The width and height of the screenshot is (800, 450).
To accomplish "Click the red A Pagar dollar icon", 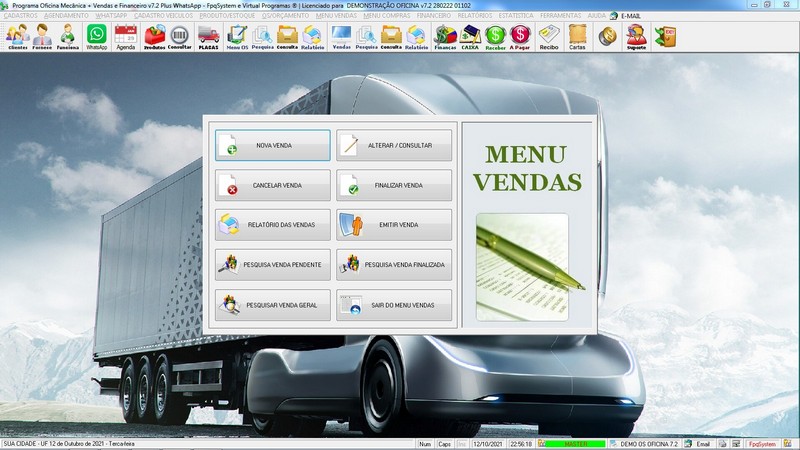I will pyautogui.click(x=520, y=37).
